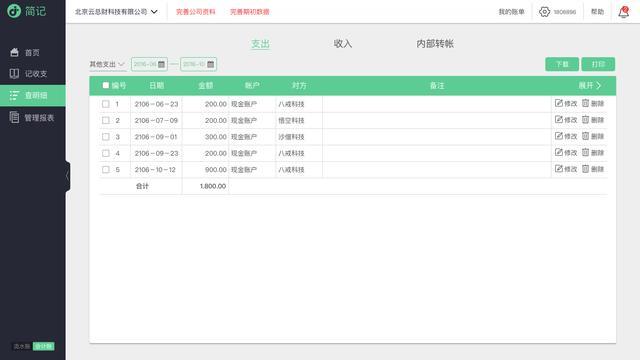Check the checkbox for row 2

[x=106, y=120]
